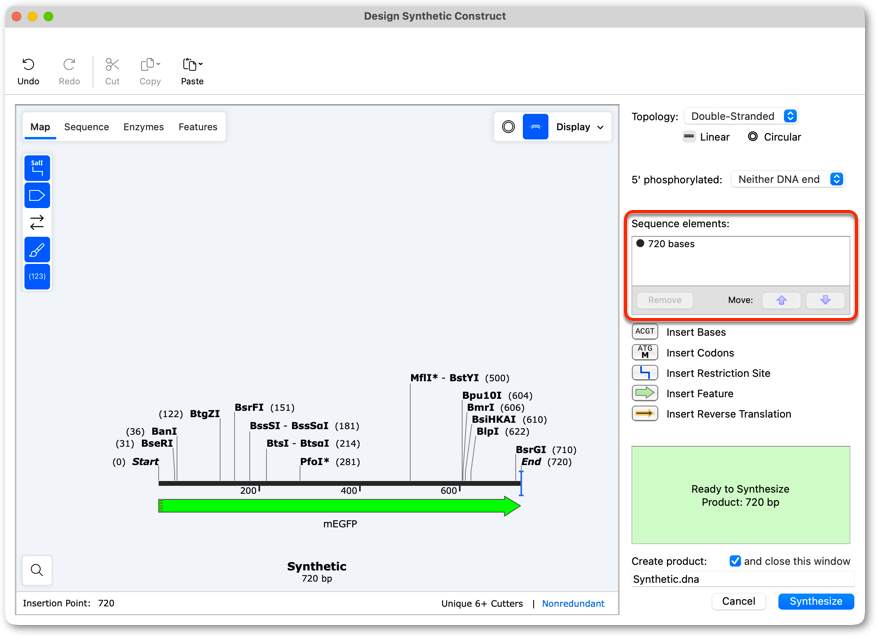Click the BlpI (622) enzyme label
This screenshot has width=876, height=636.
pyautogui.click(x=502, y=431)
